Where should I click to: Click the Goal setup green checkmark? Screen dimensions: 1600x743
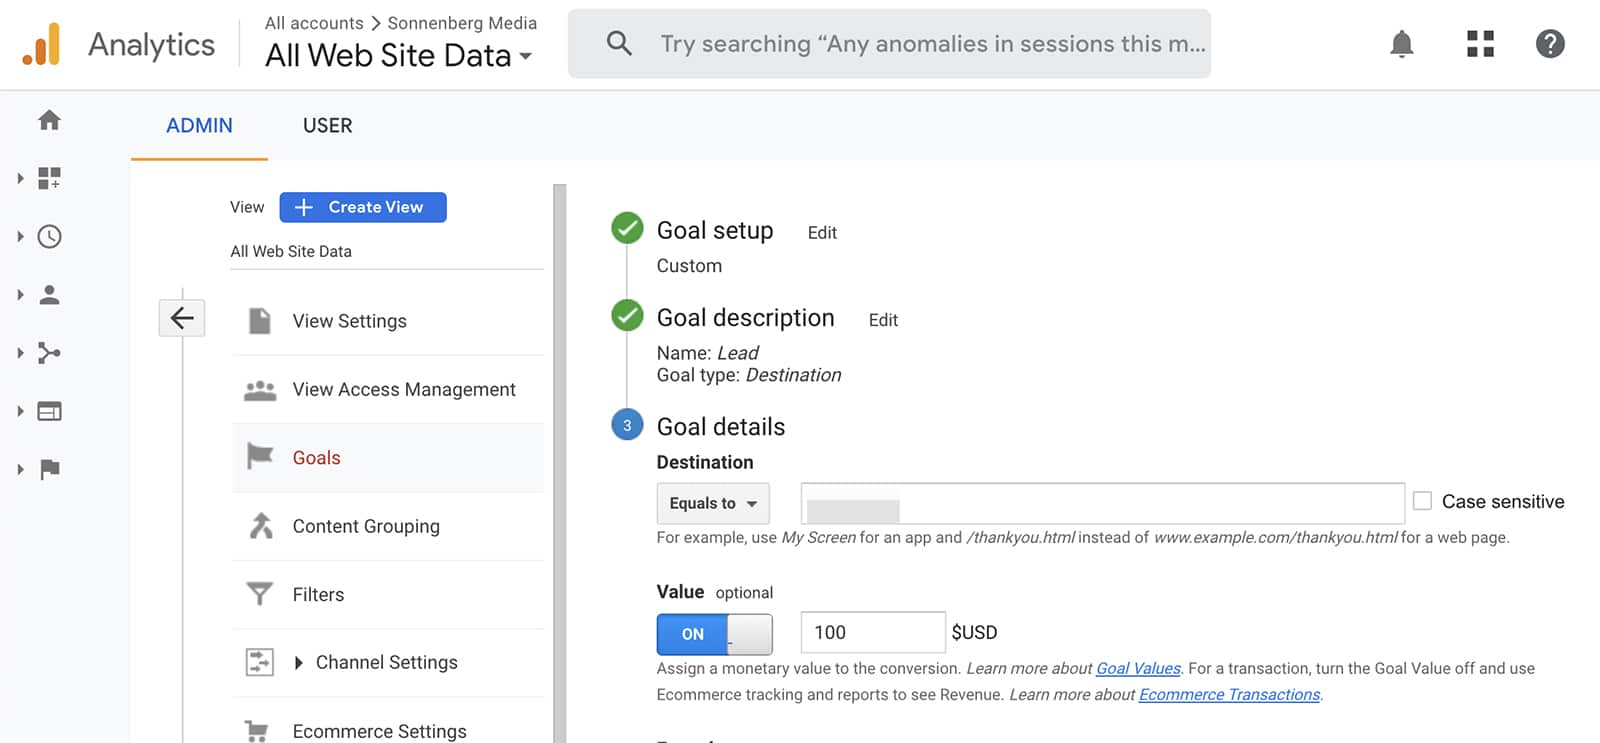(627, 228)
